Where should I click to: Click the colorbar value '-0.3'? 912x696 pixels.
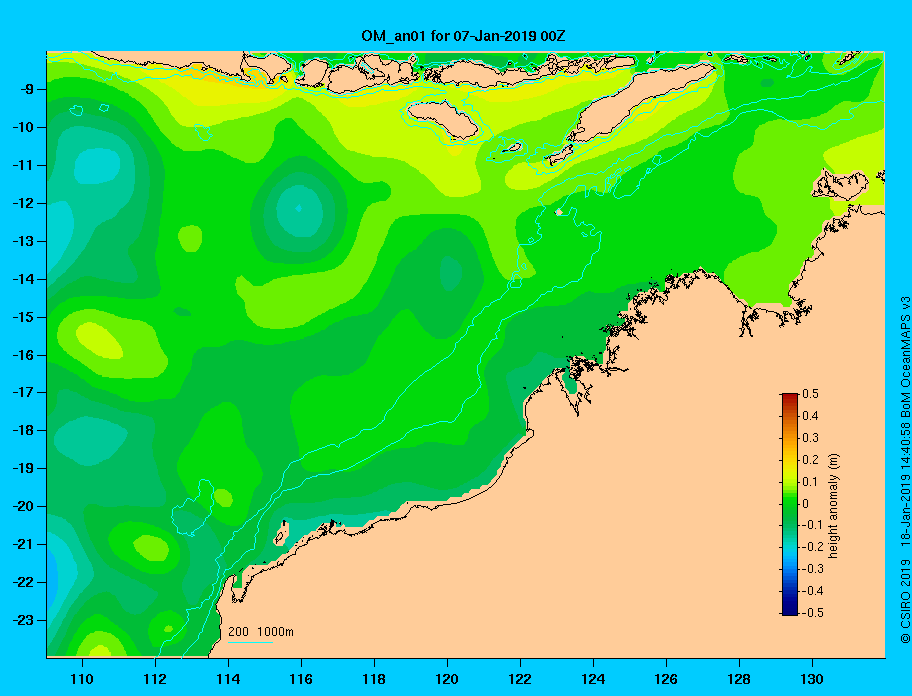coord(813,569)
